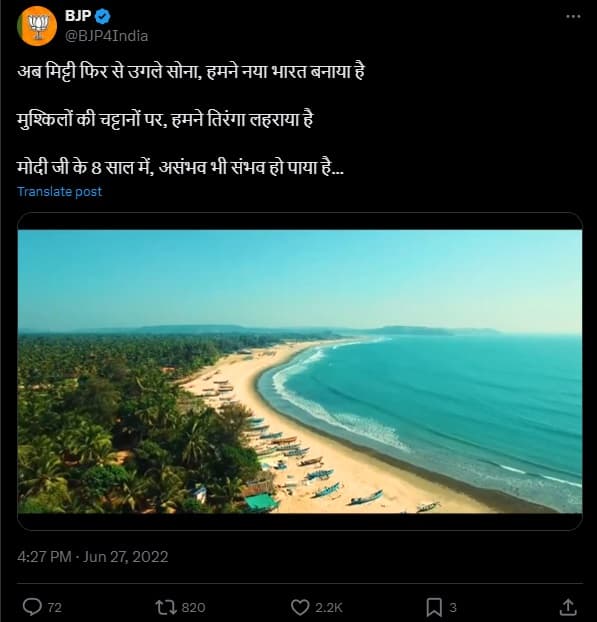Click the blue verified badge
The height and width of the screenshot is (622, 597).
pyautogui.click(x=103, y=16)
